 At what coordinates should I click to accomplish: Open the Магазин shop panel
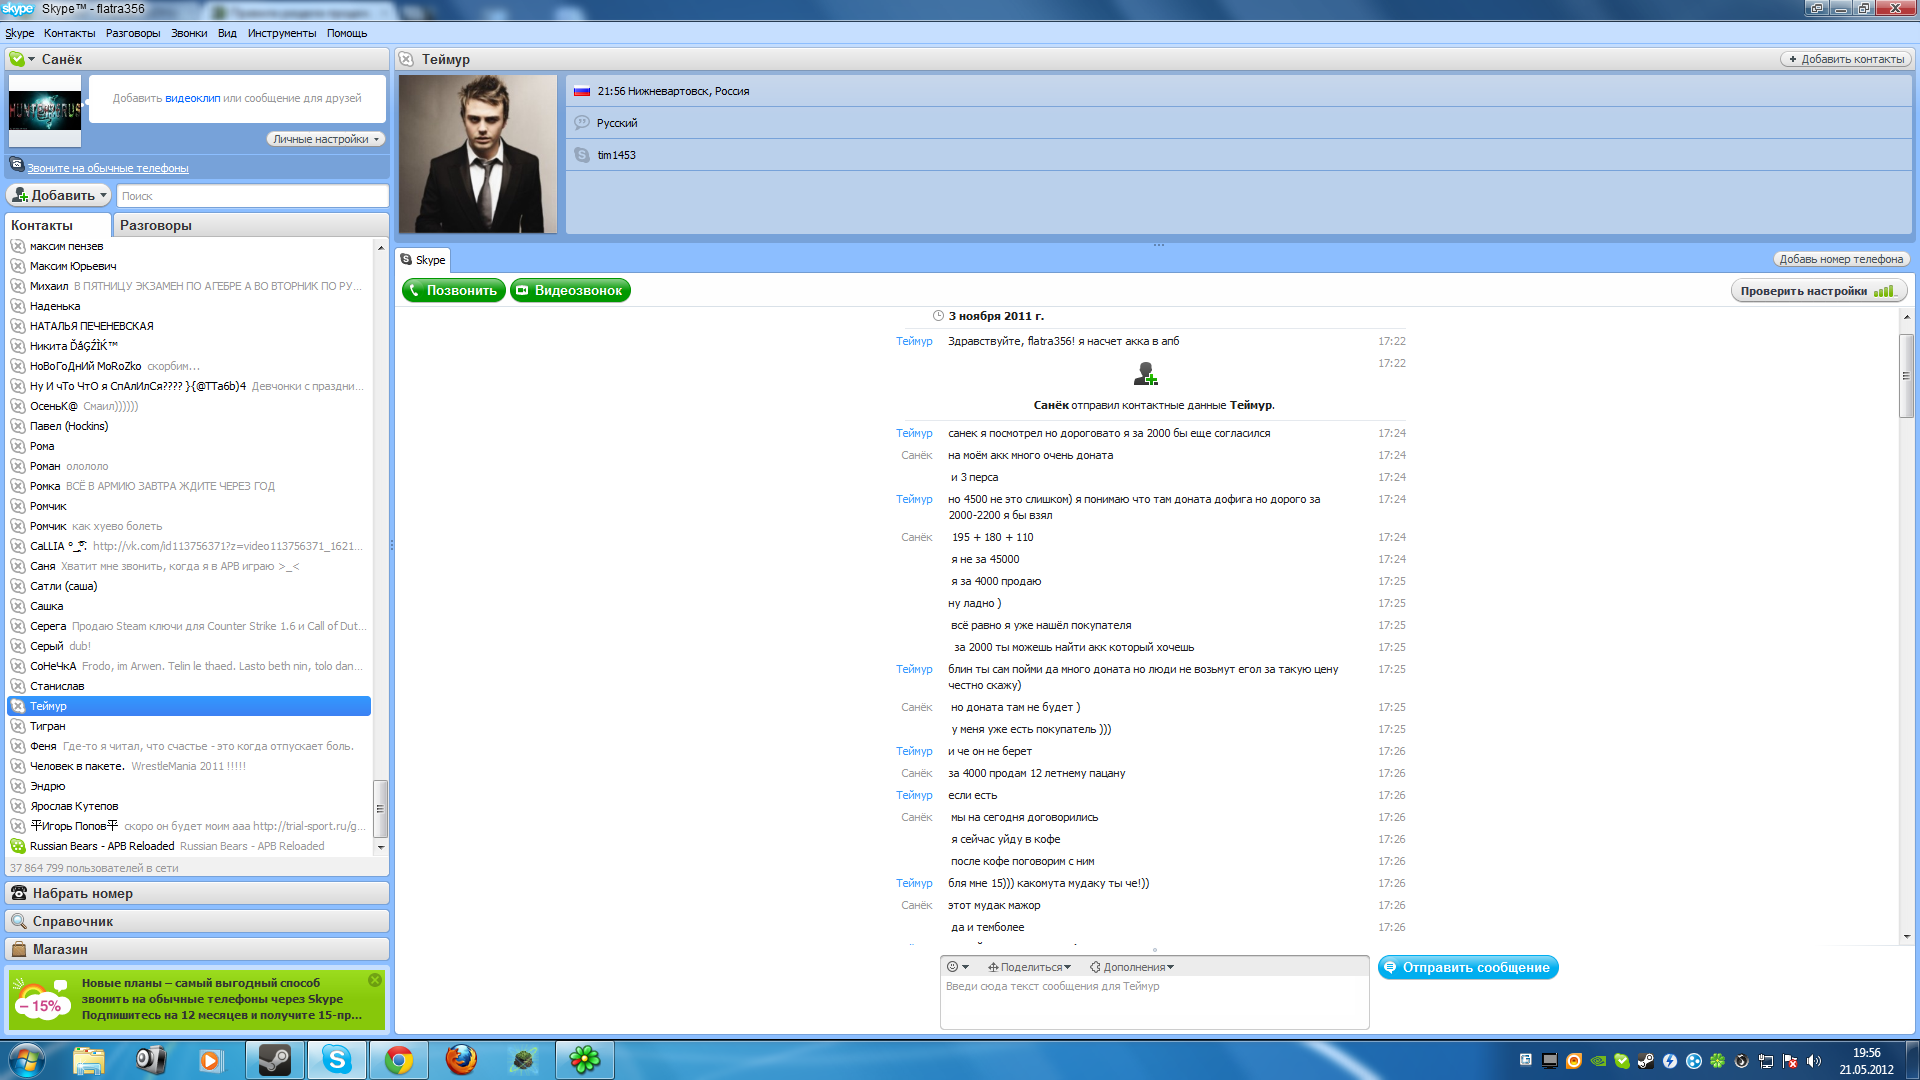point(197,949)
